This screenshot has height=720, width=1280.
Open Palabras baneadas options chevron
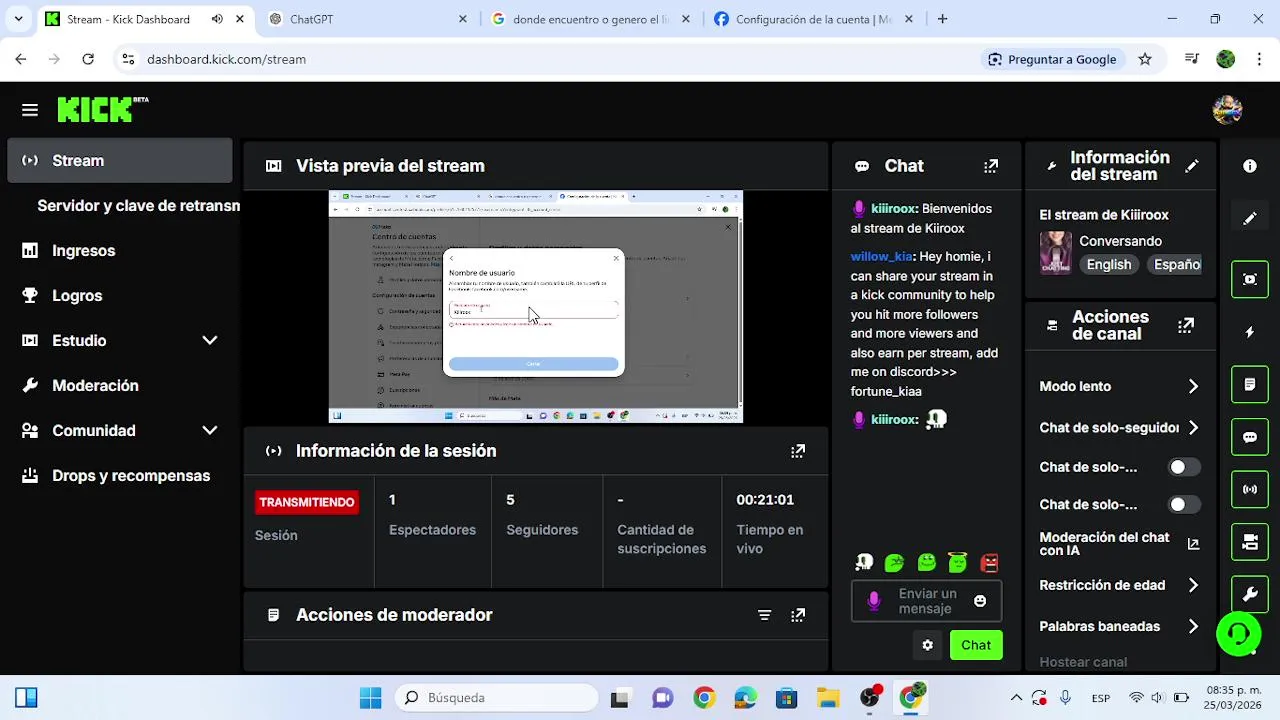pyautogui.click(x=1193, y=627)
